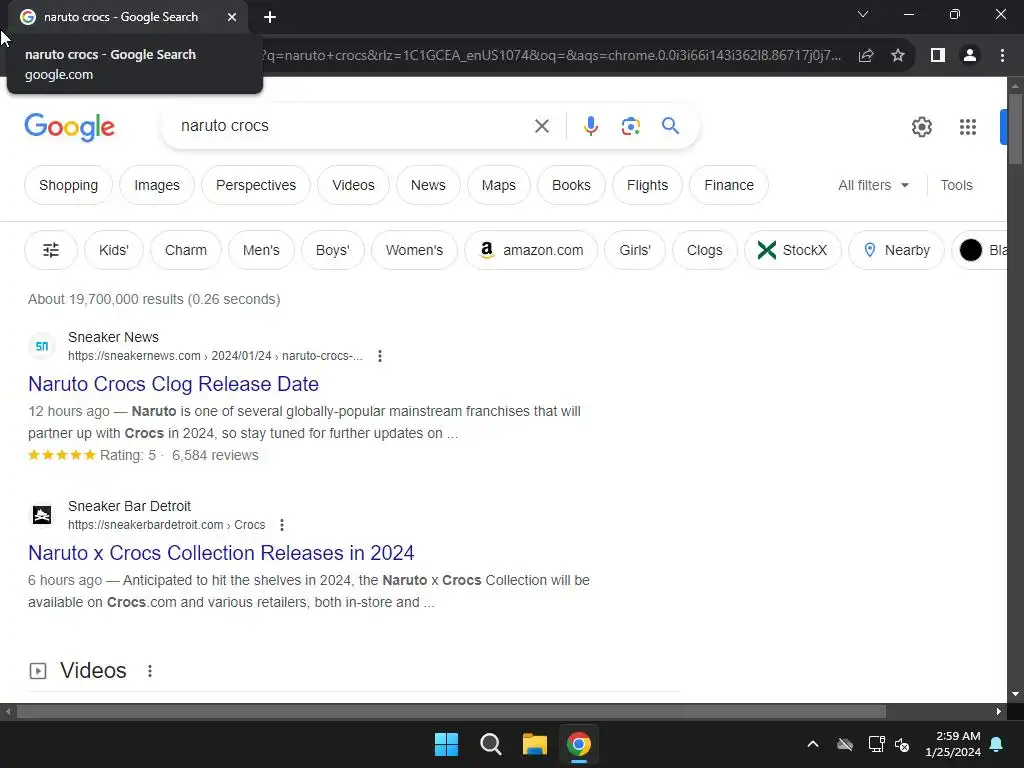Apply the Girls' filter chip

(x=635, y=250)
